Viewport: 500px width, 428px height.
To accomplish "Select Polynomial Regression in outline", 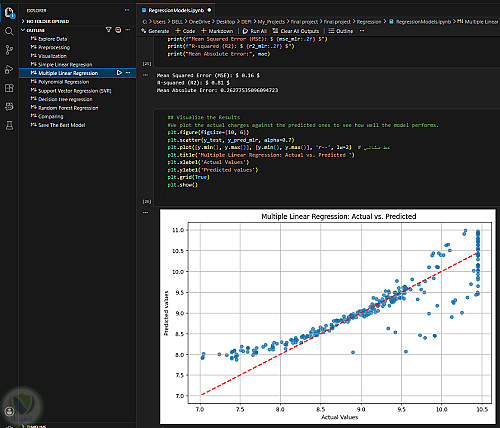I will [64, 82].
